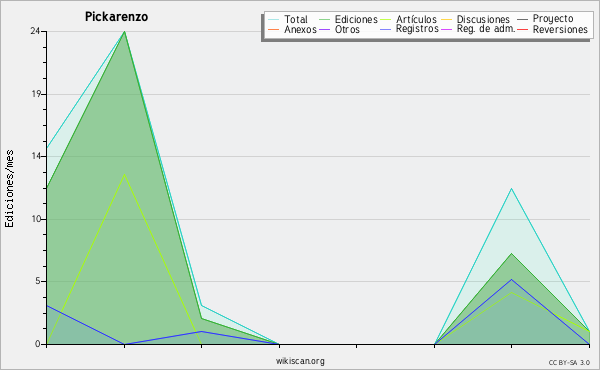Click the 24 value on the y-axis

pos(36,31)
